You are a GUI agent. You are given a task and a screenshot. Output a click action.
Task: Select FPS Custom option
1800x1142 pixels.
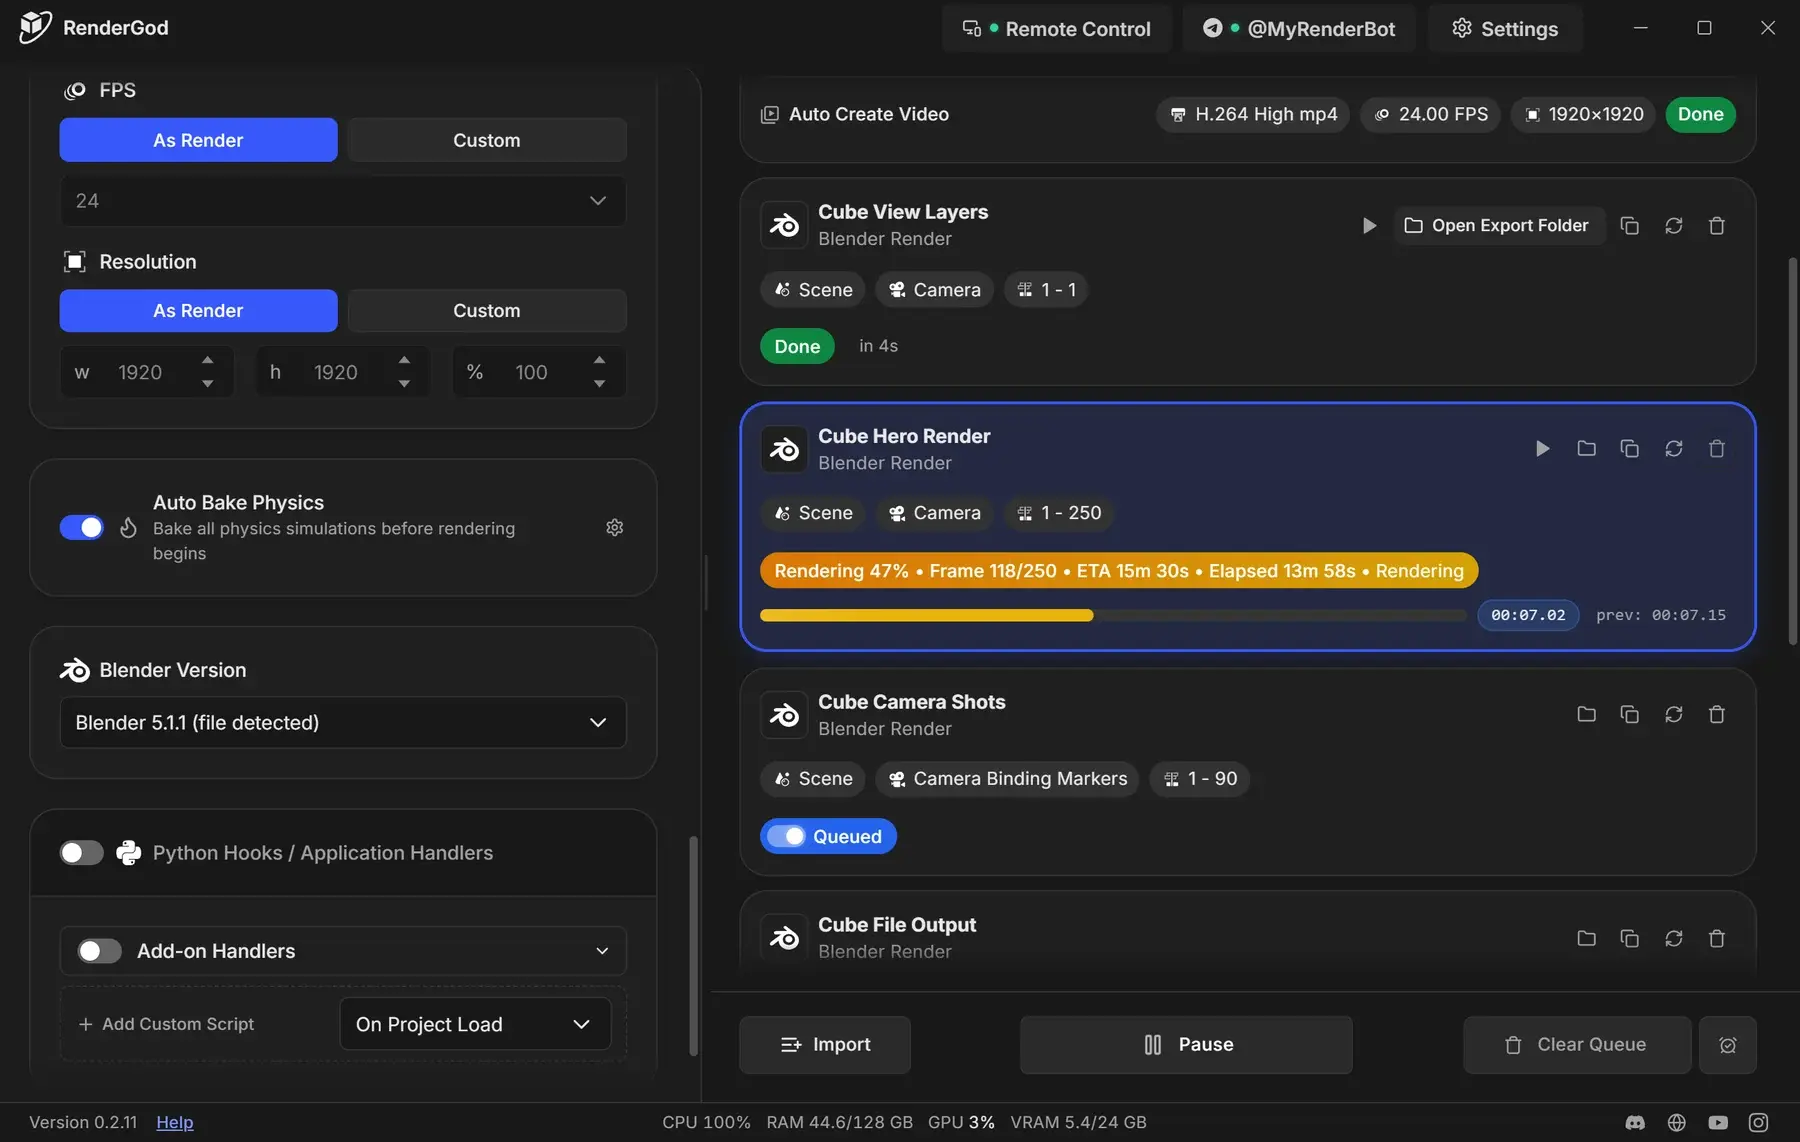point(487,140)
